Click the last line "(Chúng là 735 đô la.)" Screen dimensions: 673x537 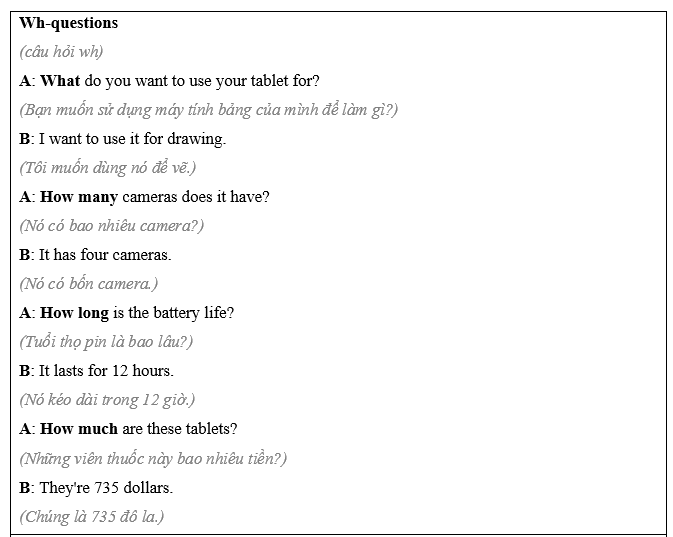(x=92, y=516)
